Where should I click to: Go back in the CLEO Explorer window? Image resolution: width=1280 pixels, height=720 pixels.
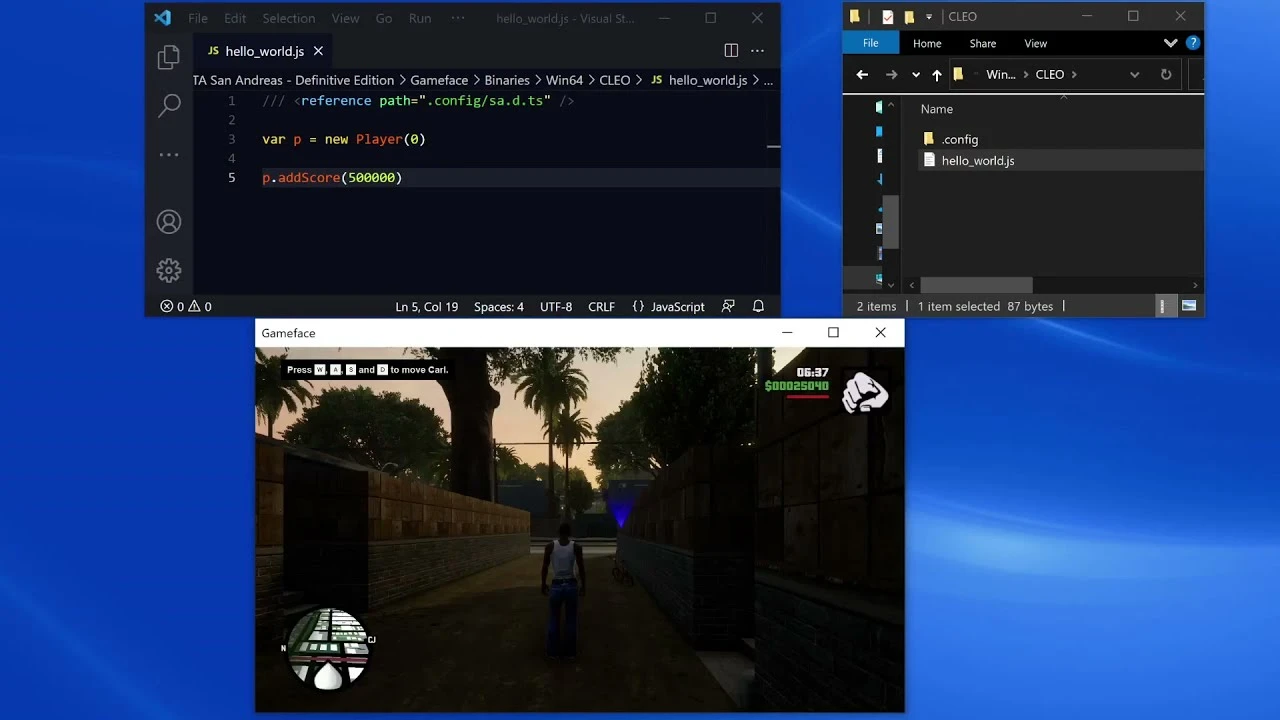pos(862,75)
